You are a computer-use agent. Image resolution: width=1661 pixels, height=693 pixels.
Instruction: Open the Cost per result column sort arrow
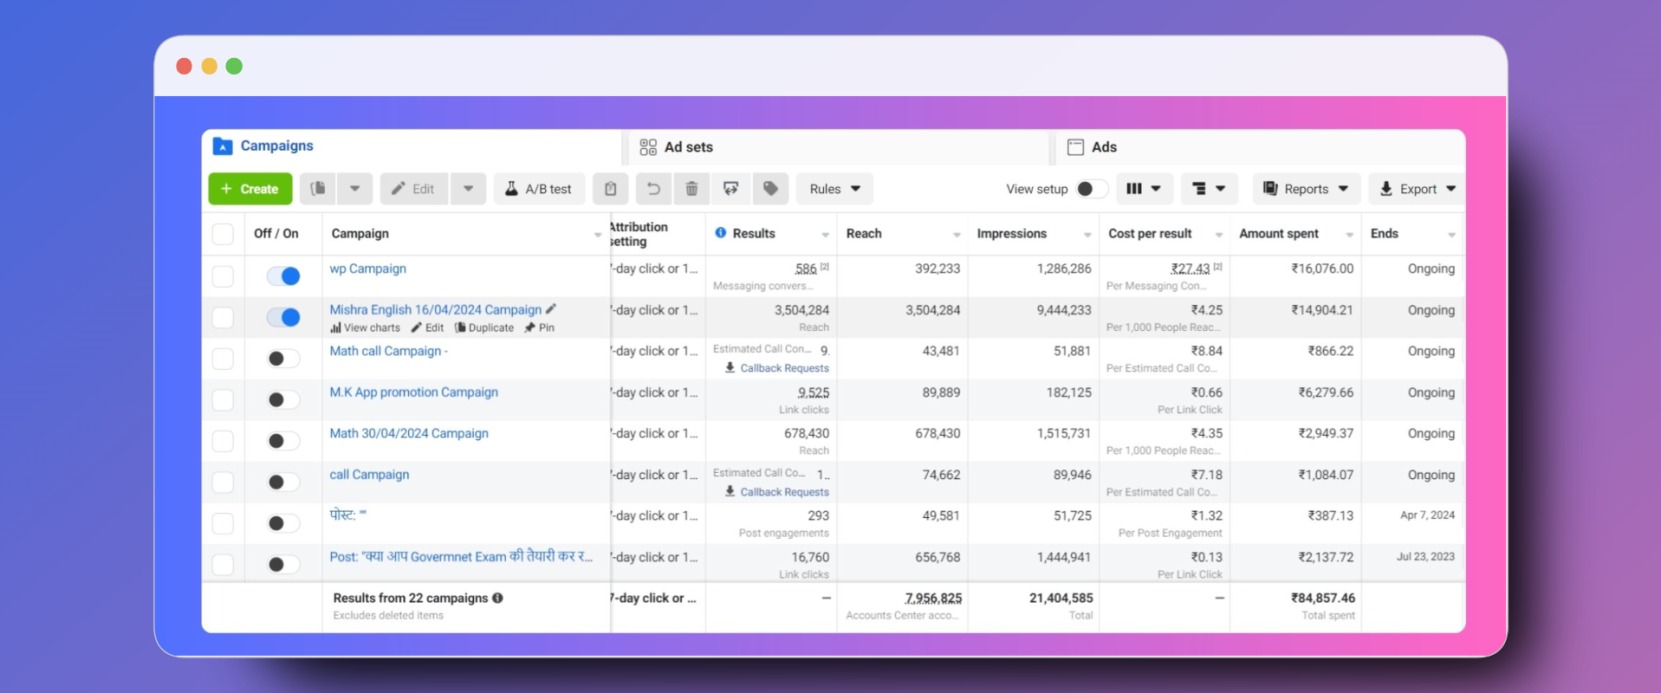click(1218, 235)
